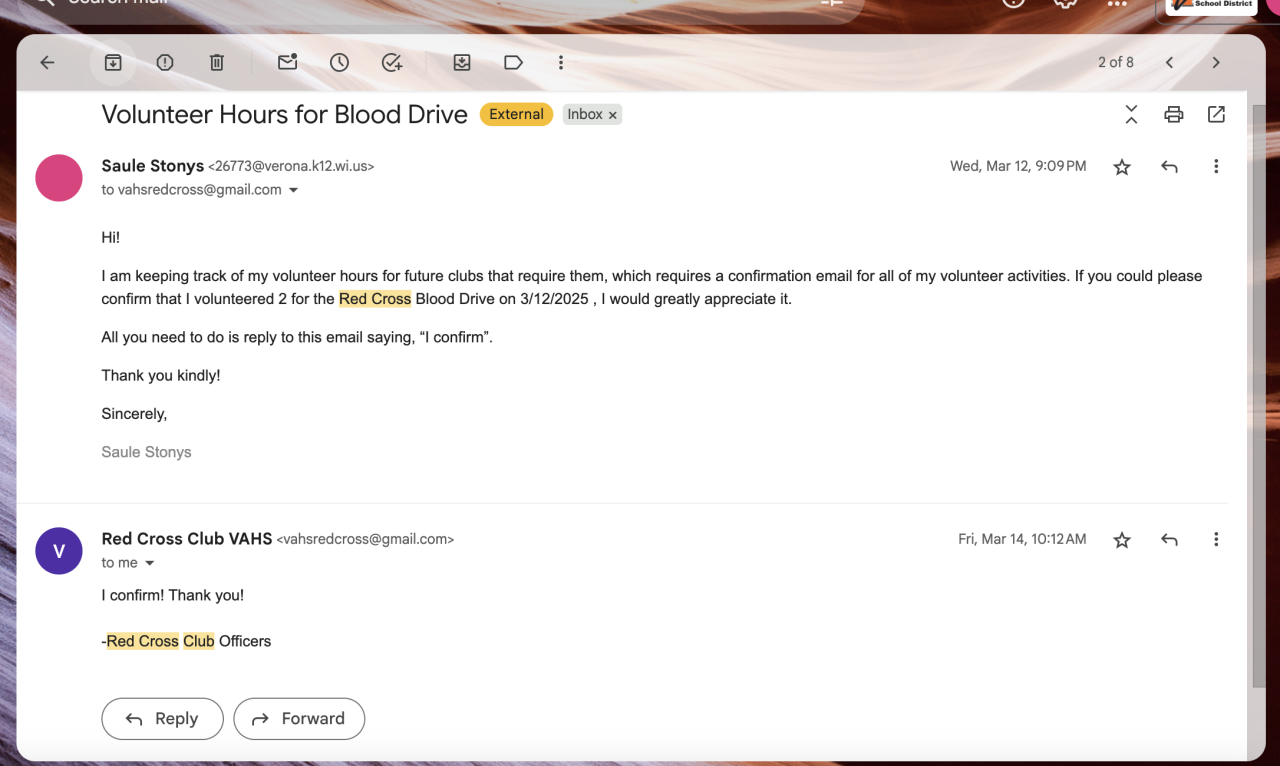Image resolution: width=1280 pixels, height=766 pixels.
Task: Click the vahsredcross@gmail.com address beside Red Cross Club VAHS
Action: (365, 540)
